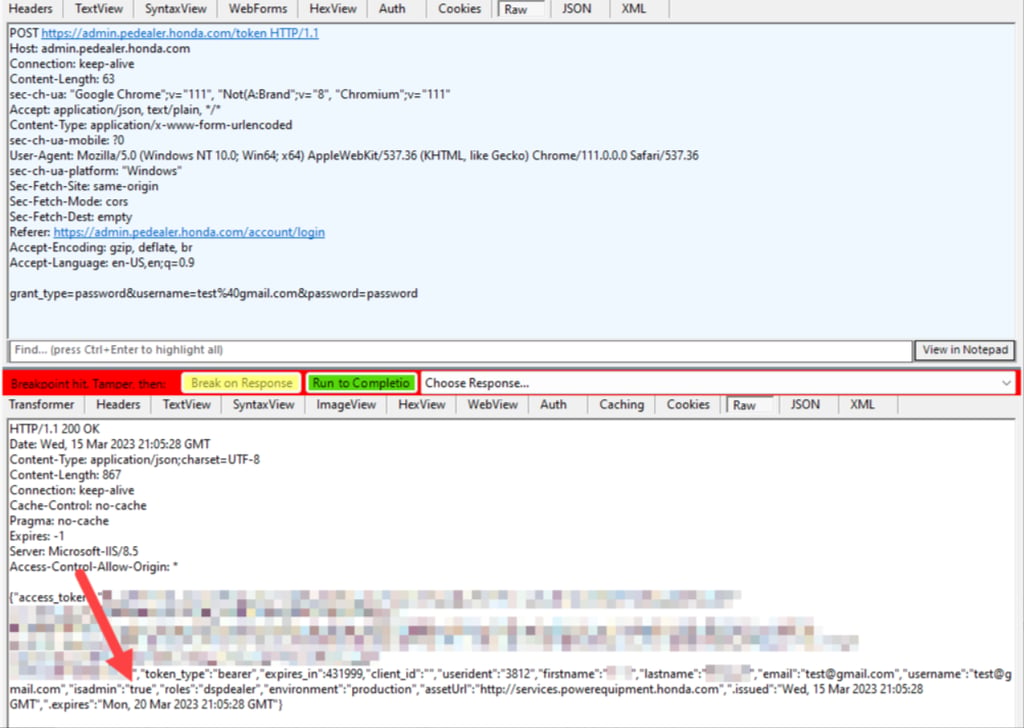Select the response Raw tab
The height and width of the screenshot is (728, 1024).
coord(749,405)
